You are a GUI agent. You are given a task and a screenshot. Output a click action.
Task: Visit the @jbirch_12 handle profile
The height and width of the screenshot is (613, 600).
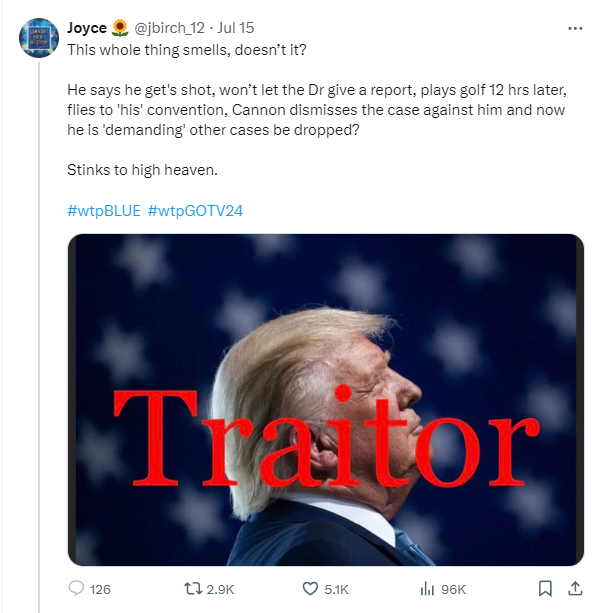[169, 28]
